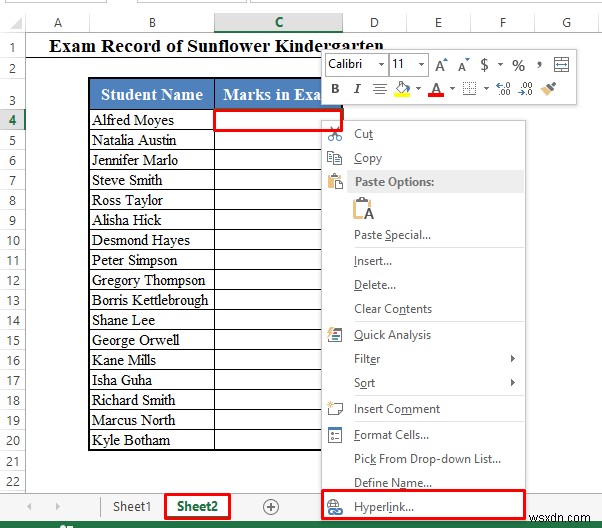Select Pick From Drop-down List...
602x528 pixels.
(x=423, y=459)
